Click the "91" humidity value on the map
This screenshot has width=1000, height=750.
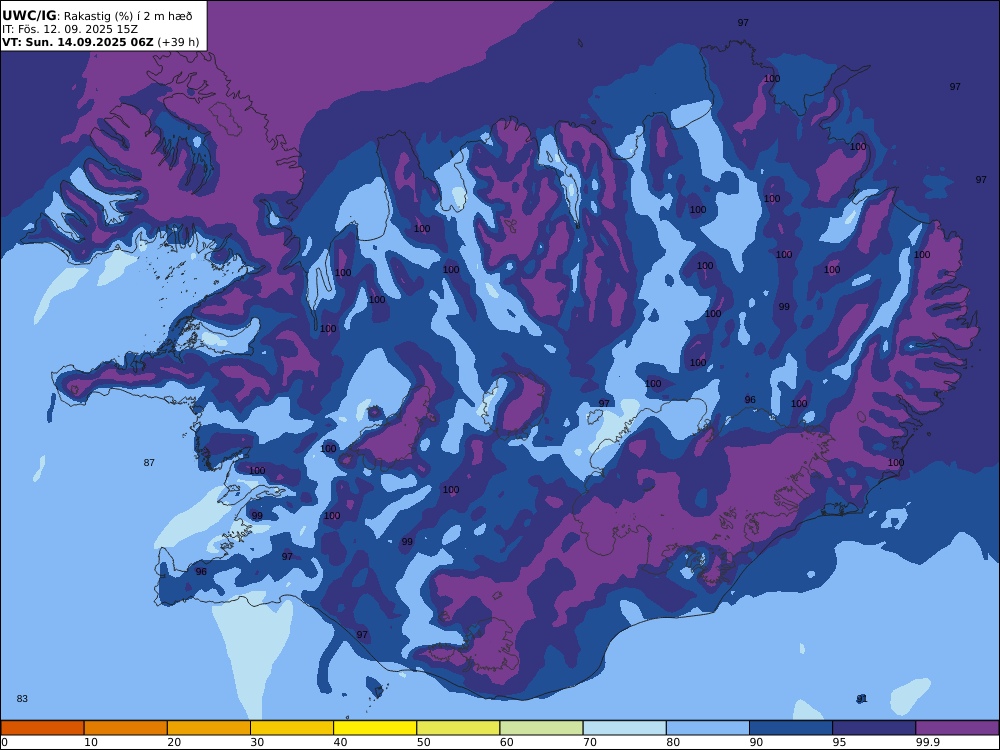point(862,699)
